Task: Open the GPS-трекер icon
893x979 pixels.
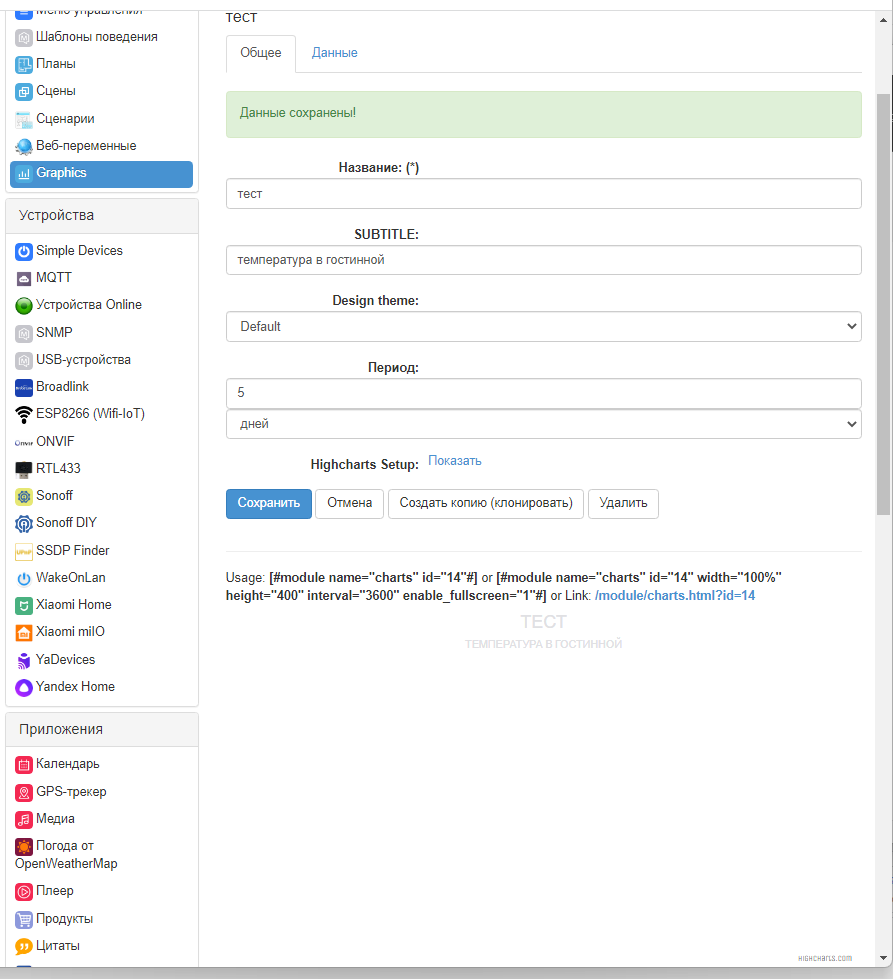Action: pos(24,792)
